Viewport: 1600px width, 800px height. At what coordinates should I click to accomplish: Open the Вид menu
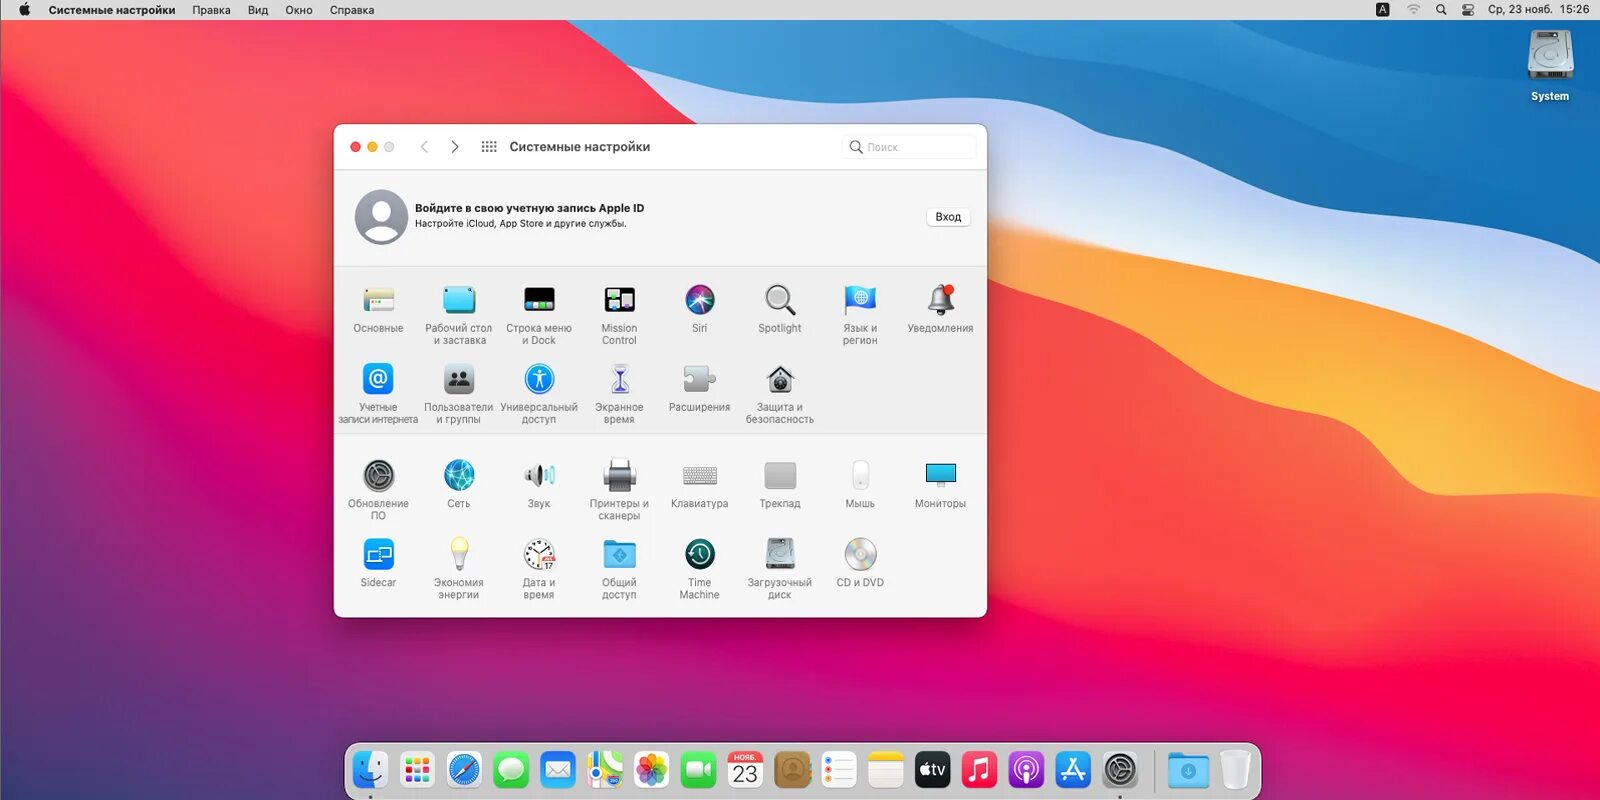pos(258,10)
